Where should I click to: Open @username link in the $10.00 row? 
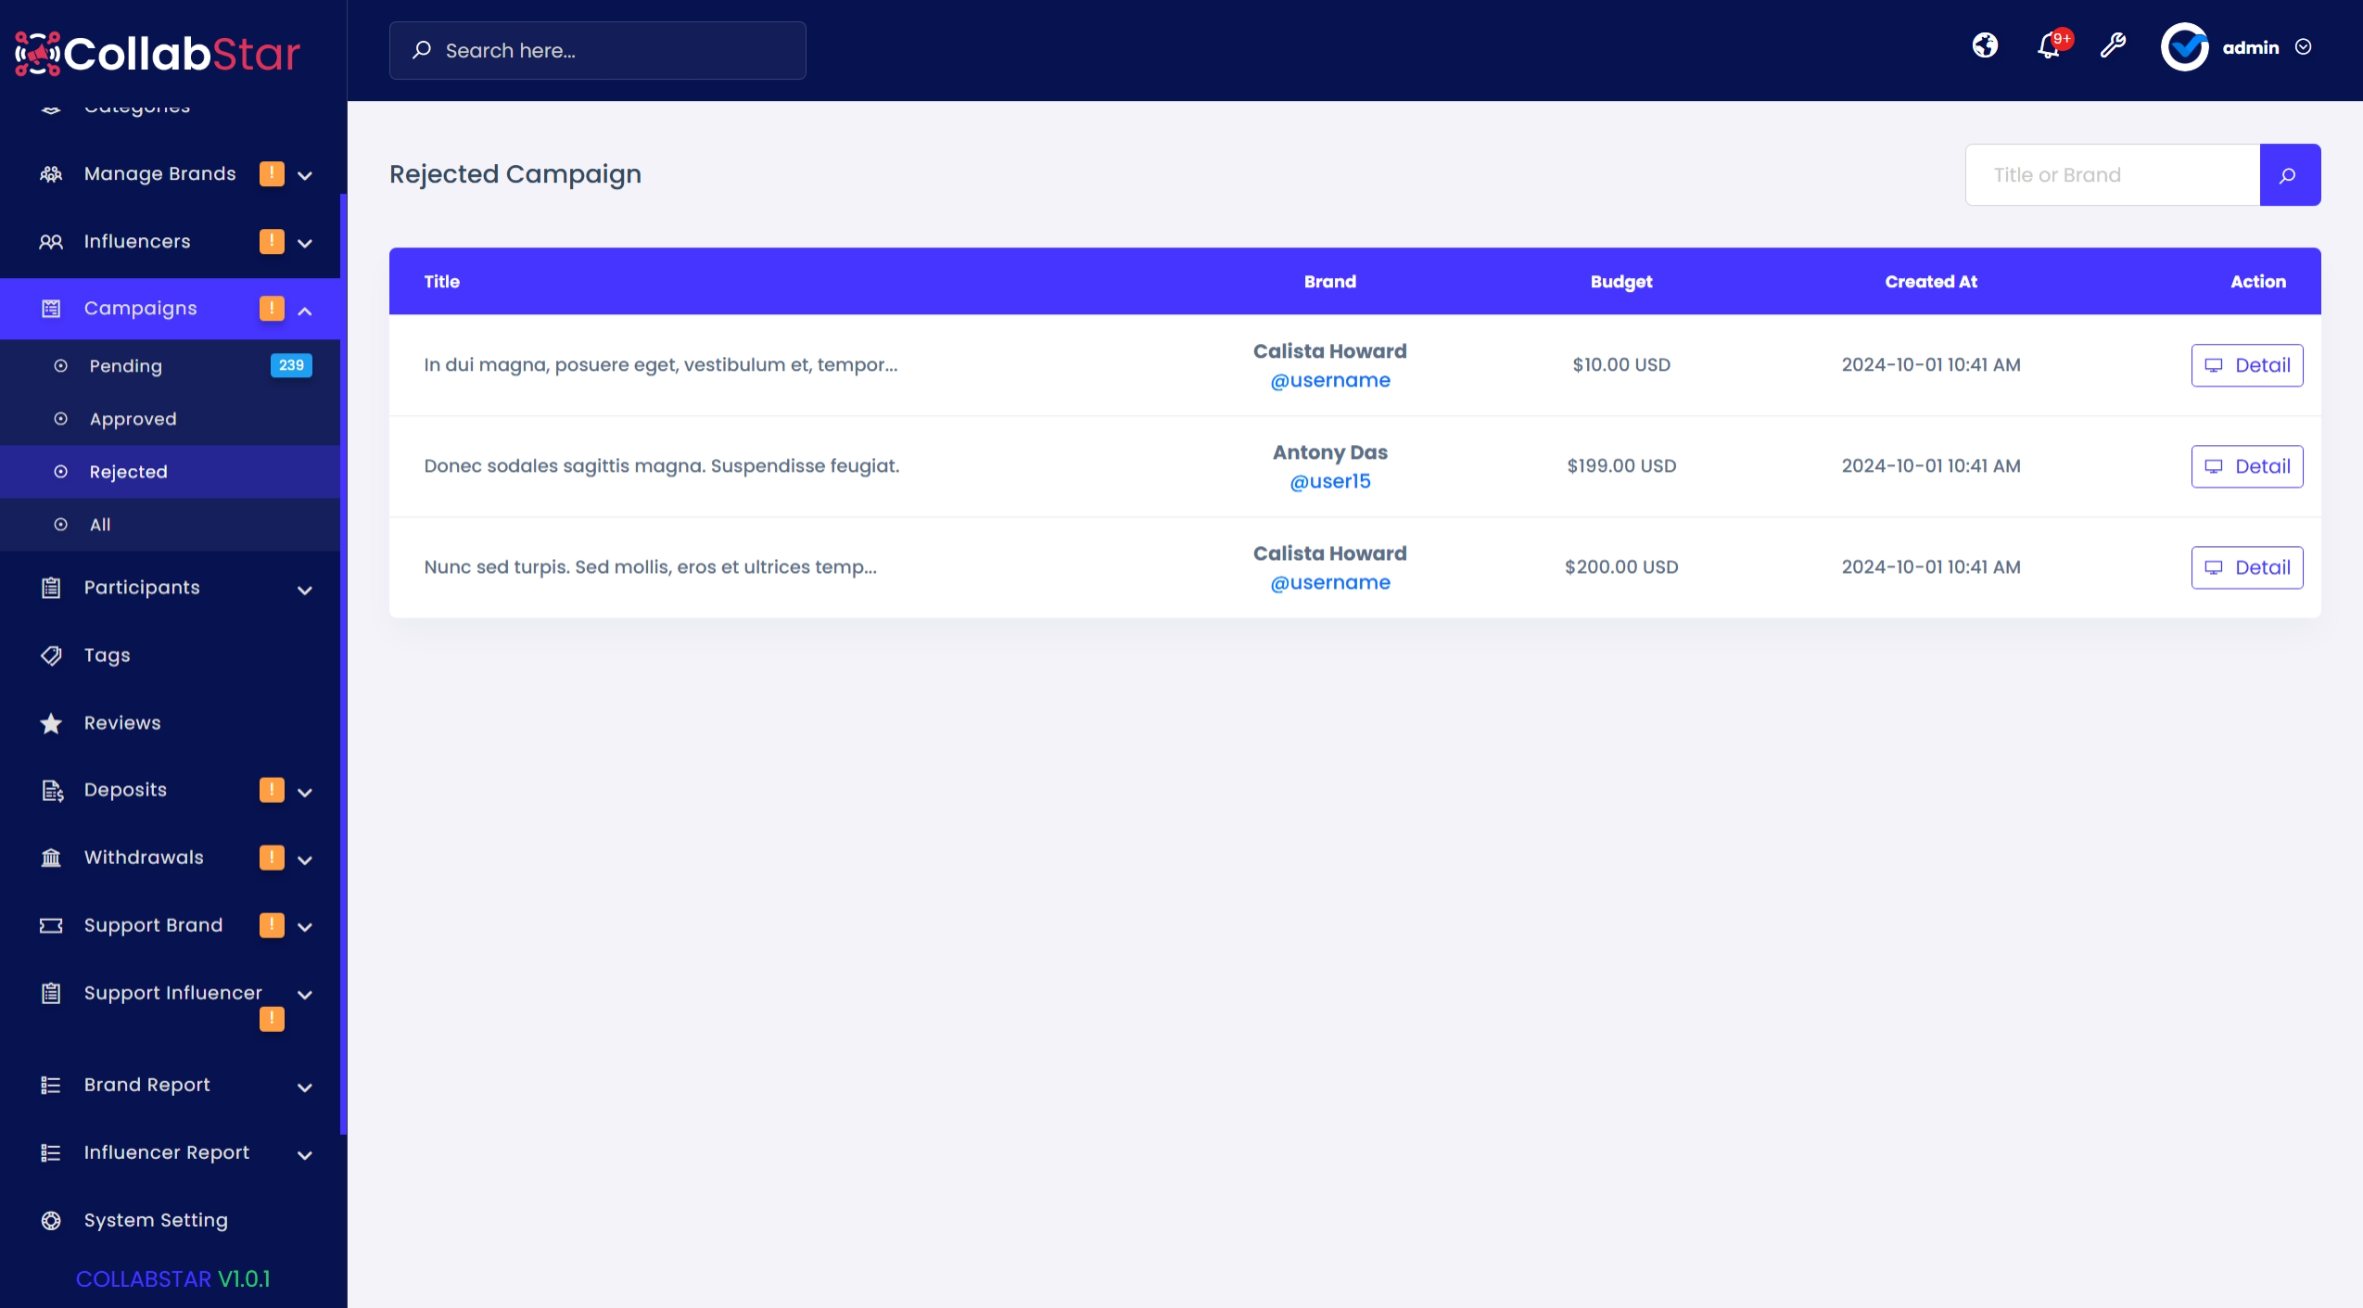[1330, 380]
